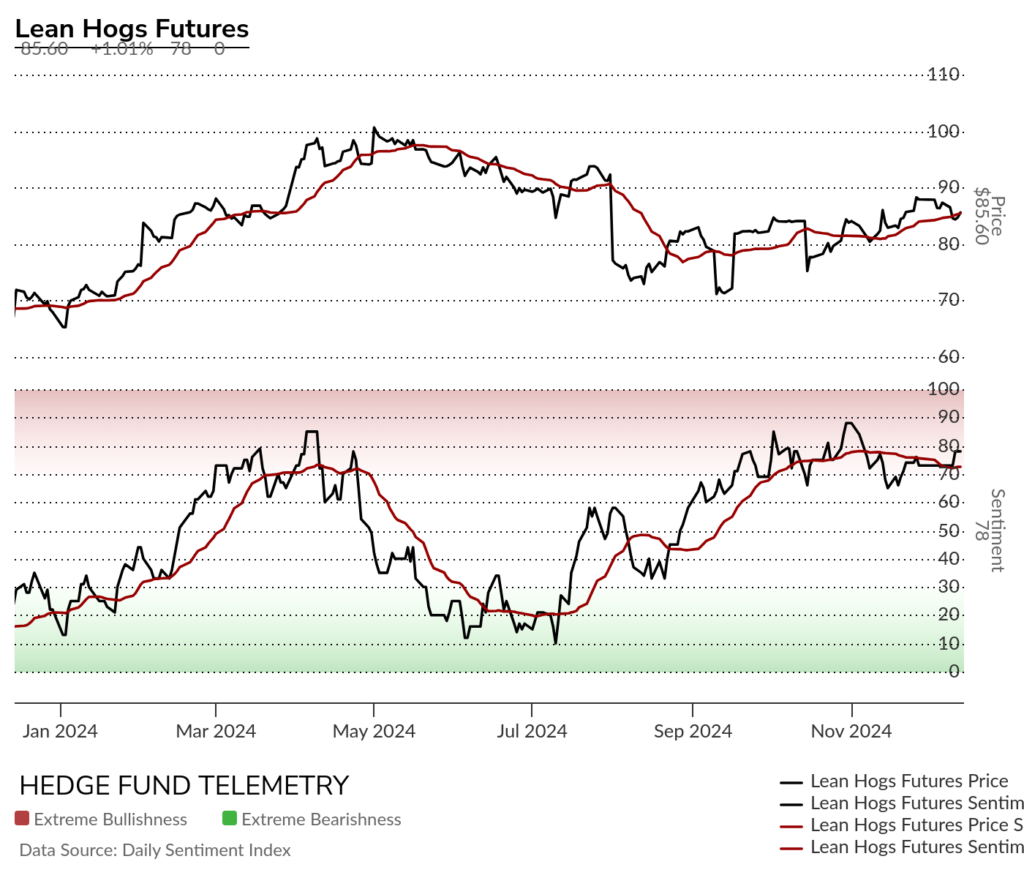The width and height of the screenshot is (1024, 878).
Task: Select the Jul 2024 axis tick label
Action: point(532,731)
